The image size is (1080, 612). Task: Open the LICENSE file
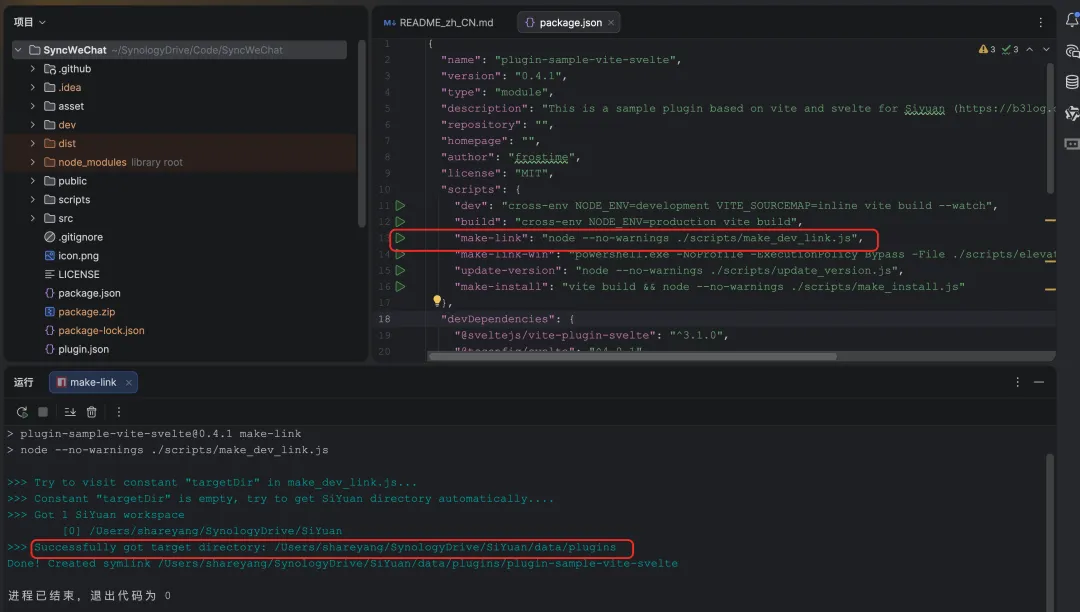(x=72, y=274)
